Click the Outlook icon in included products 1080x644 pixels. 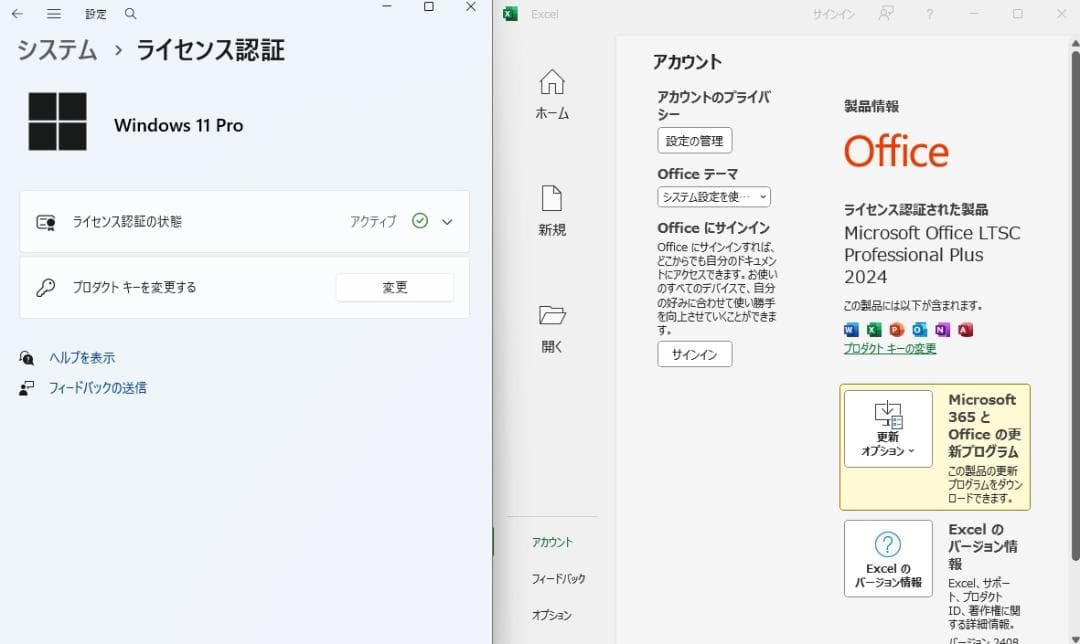coord(920,329)
